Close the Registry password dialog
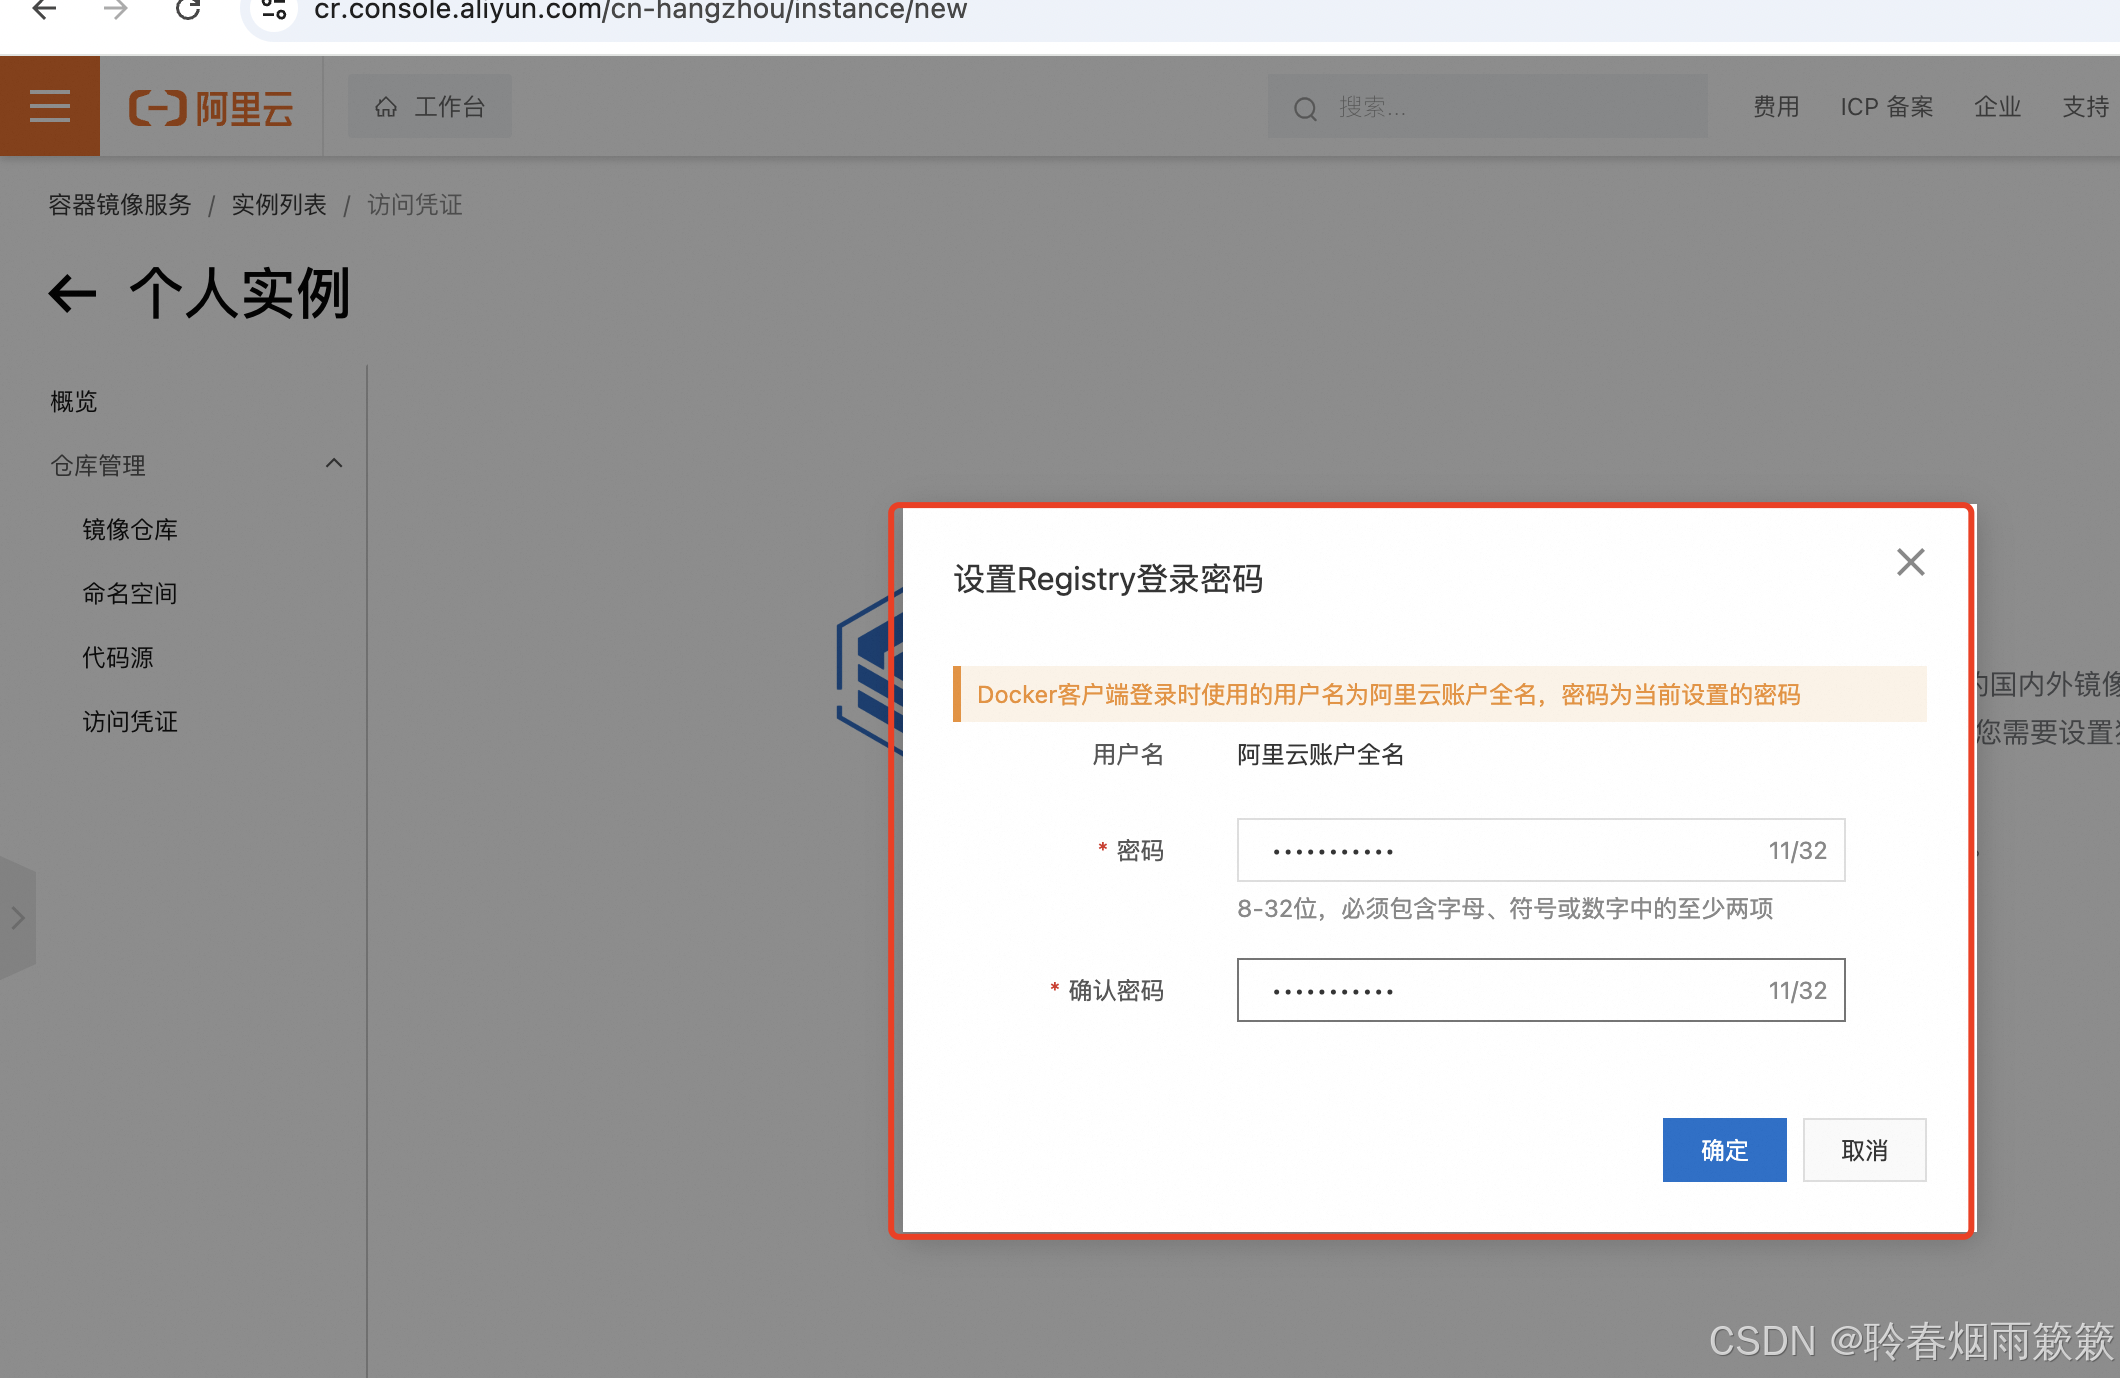The width and height of the screenshot is (2120, 1378). tap(1910, 562)
